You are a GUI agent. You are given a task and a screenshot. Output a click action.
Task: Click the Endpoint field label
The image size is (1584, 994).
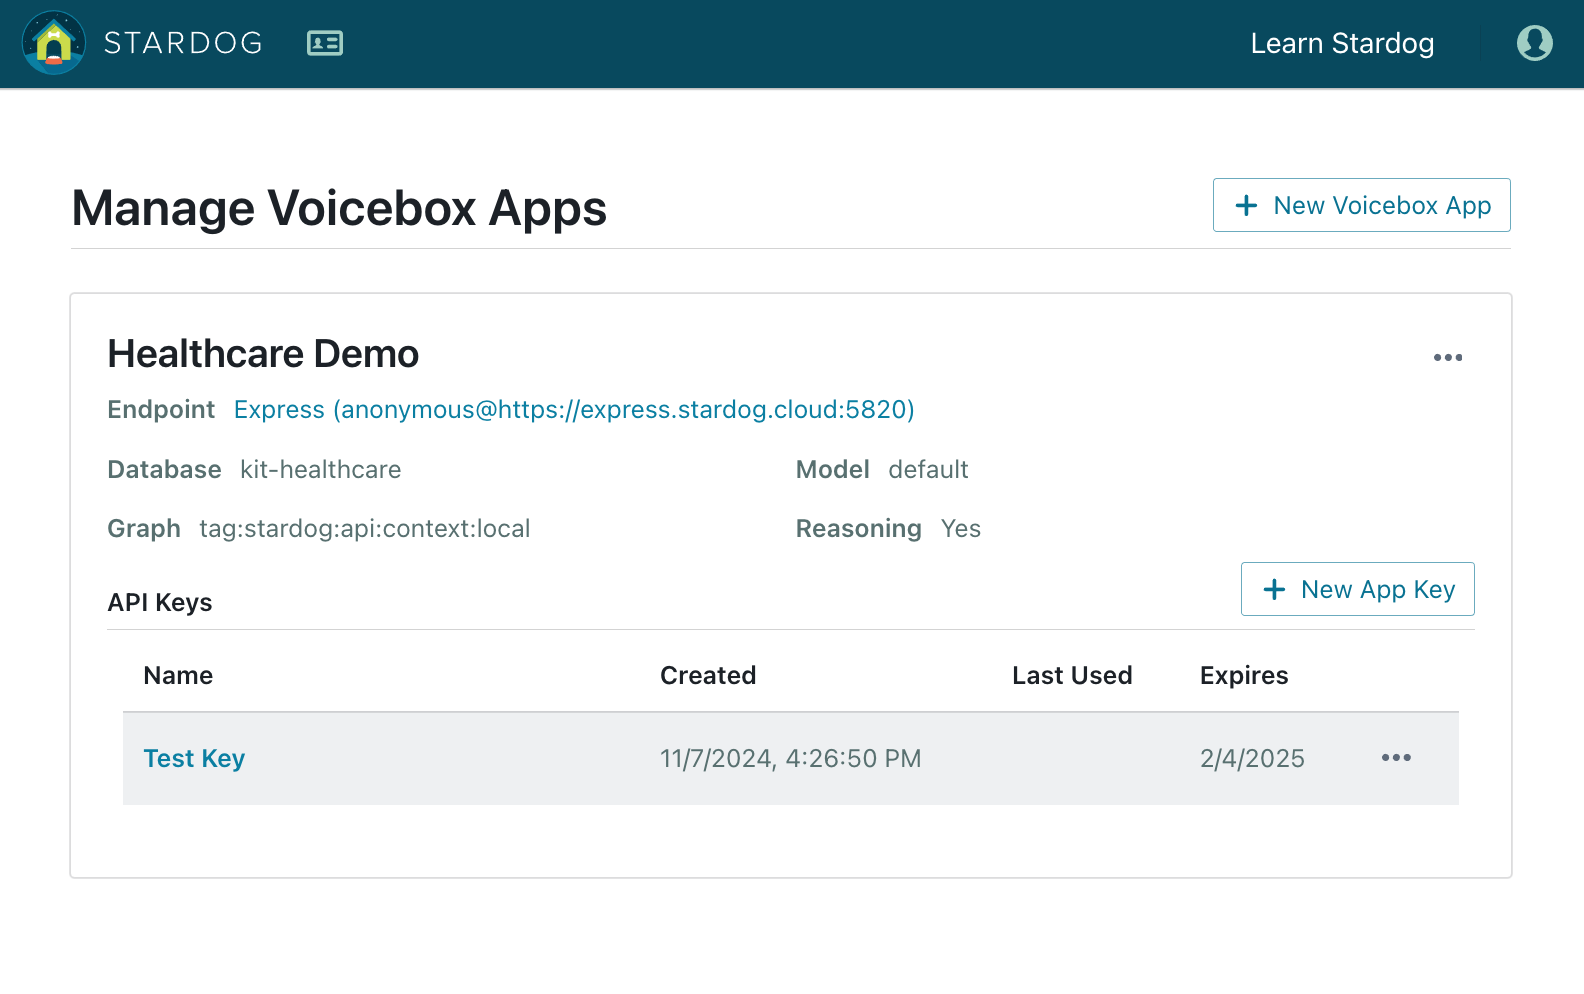click(161, 410)
